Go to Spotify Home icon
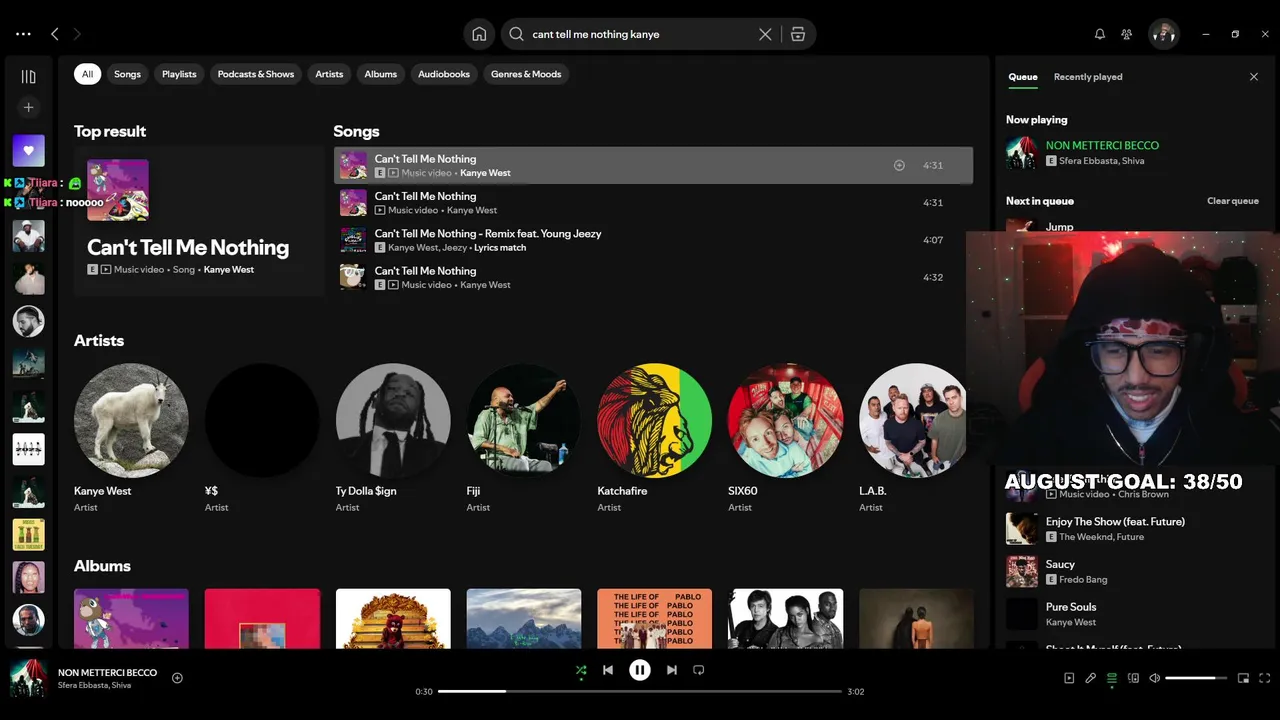The height and width of the screenshot is (720, 1280). click(479, 34)
